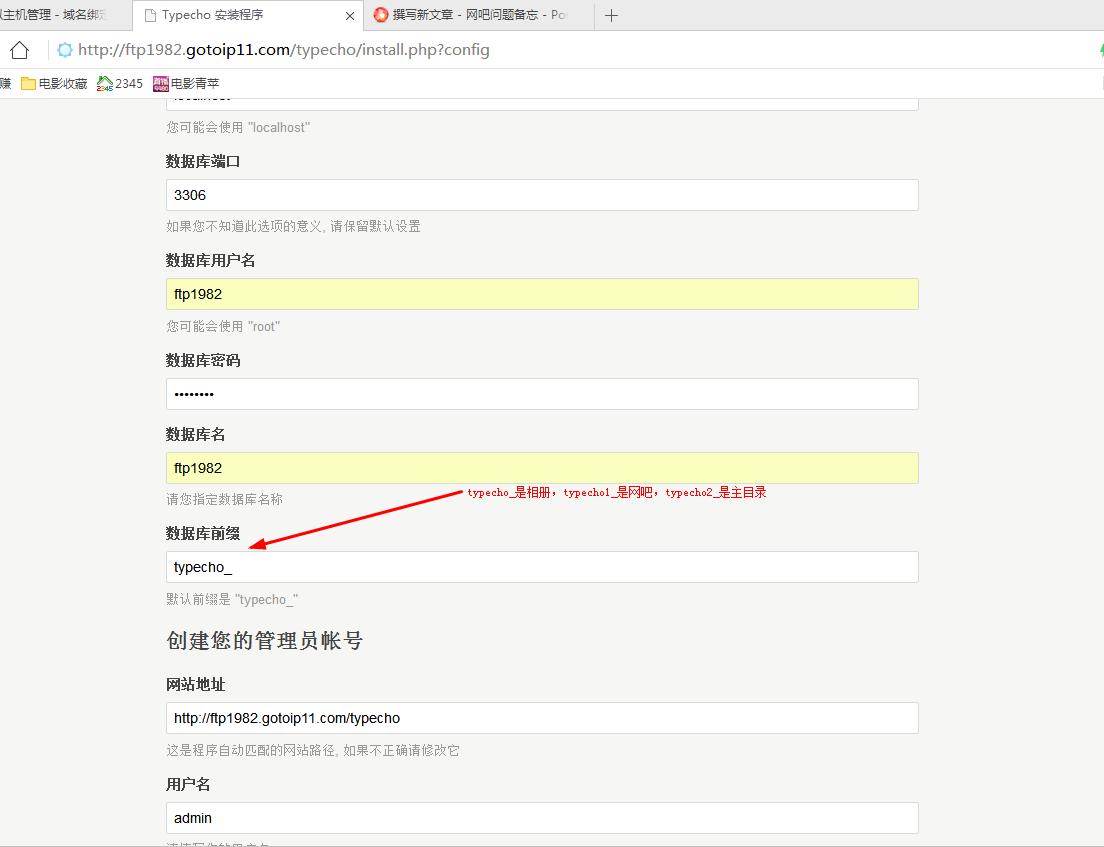Edit the 数据库名 field

pyautogui.click(x=542, y=468)
